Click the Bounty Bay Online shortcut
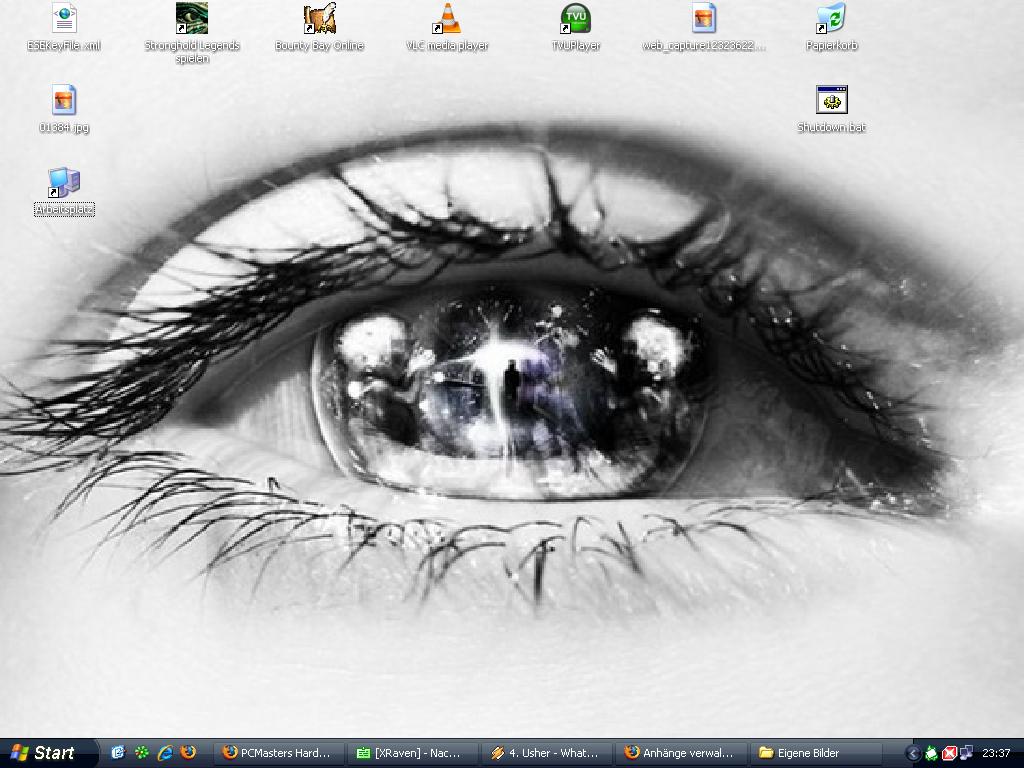1024x768 pixels. pyautogui.click(x=319, y=19)
